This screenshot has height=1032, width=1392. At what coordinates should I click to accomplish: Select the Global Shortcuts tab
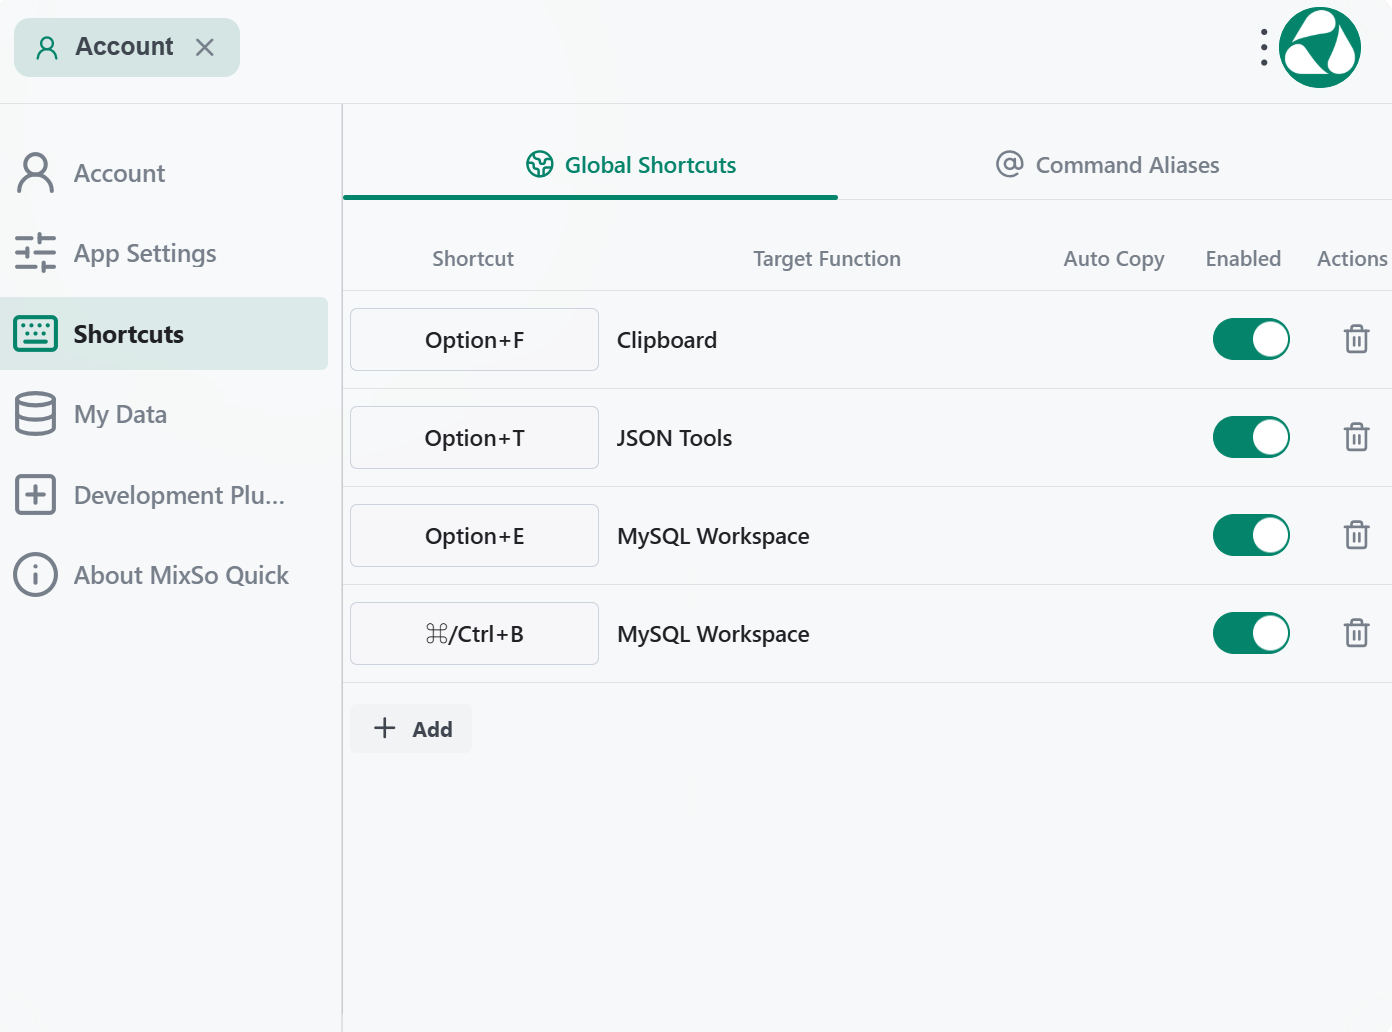(x=631, y=165)
